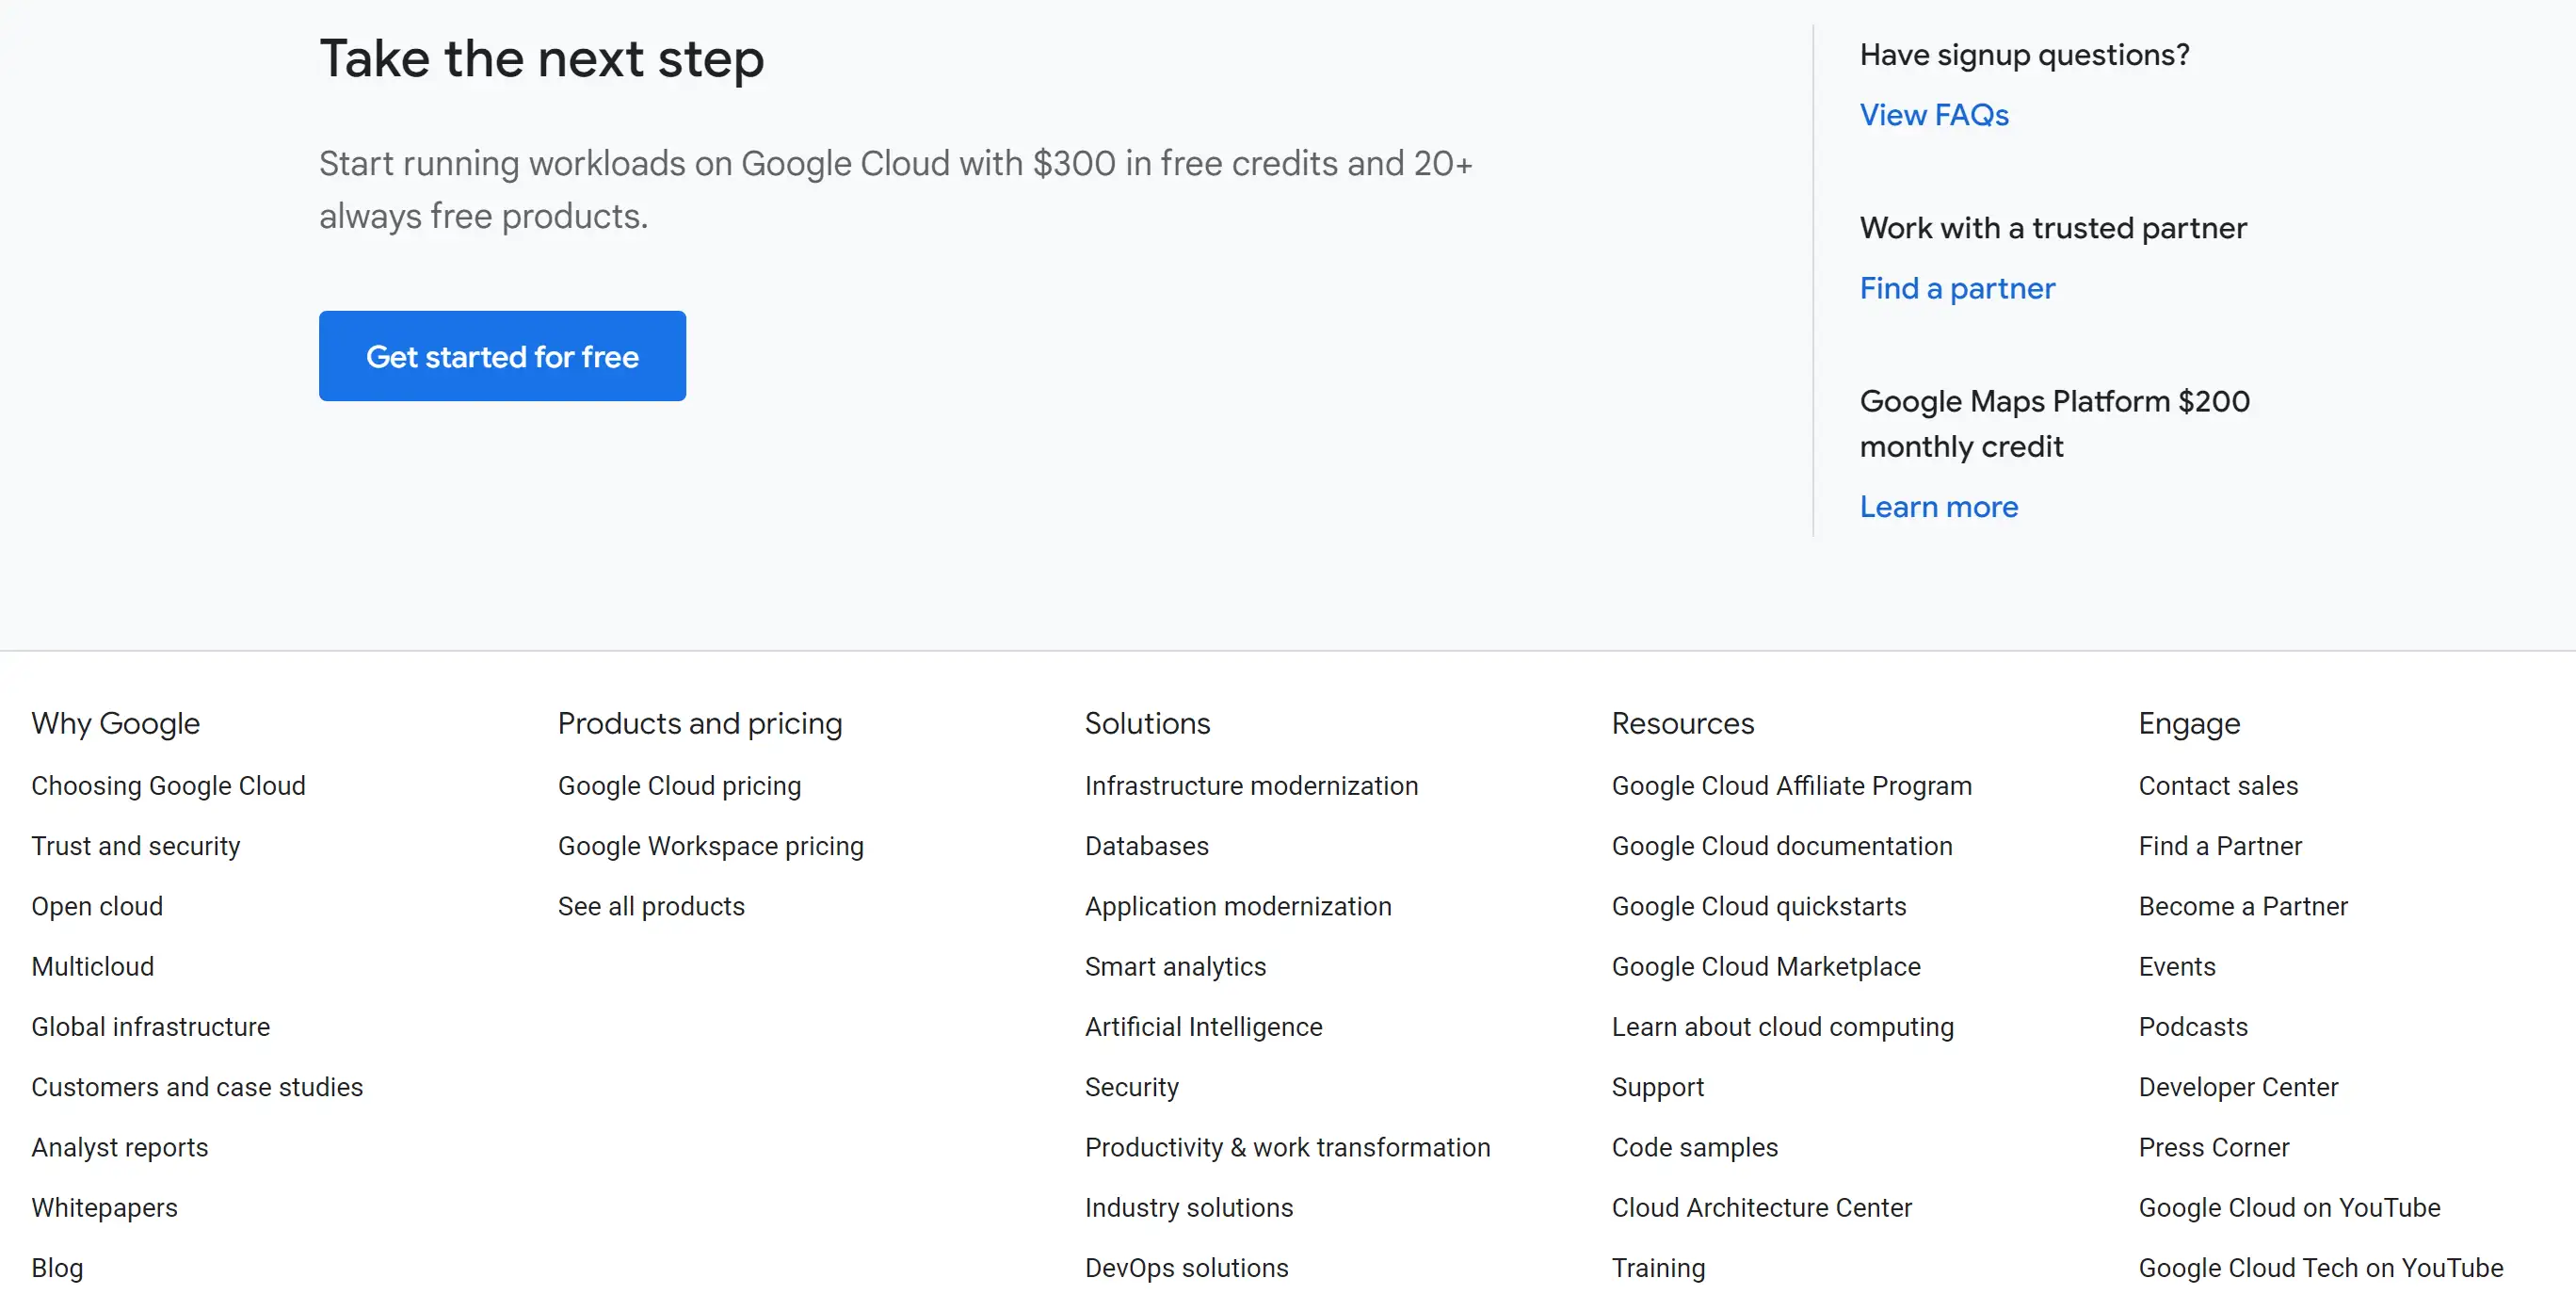Open Code samples link
Viewport: 2576px width, 1294px height.
(x=1694, y=1147)
